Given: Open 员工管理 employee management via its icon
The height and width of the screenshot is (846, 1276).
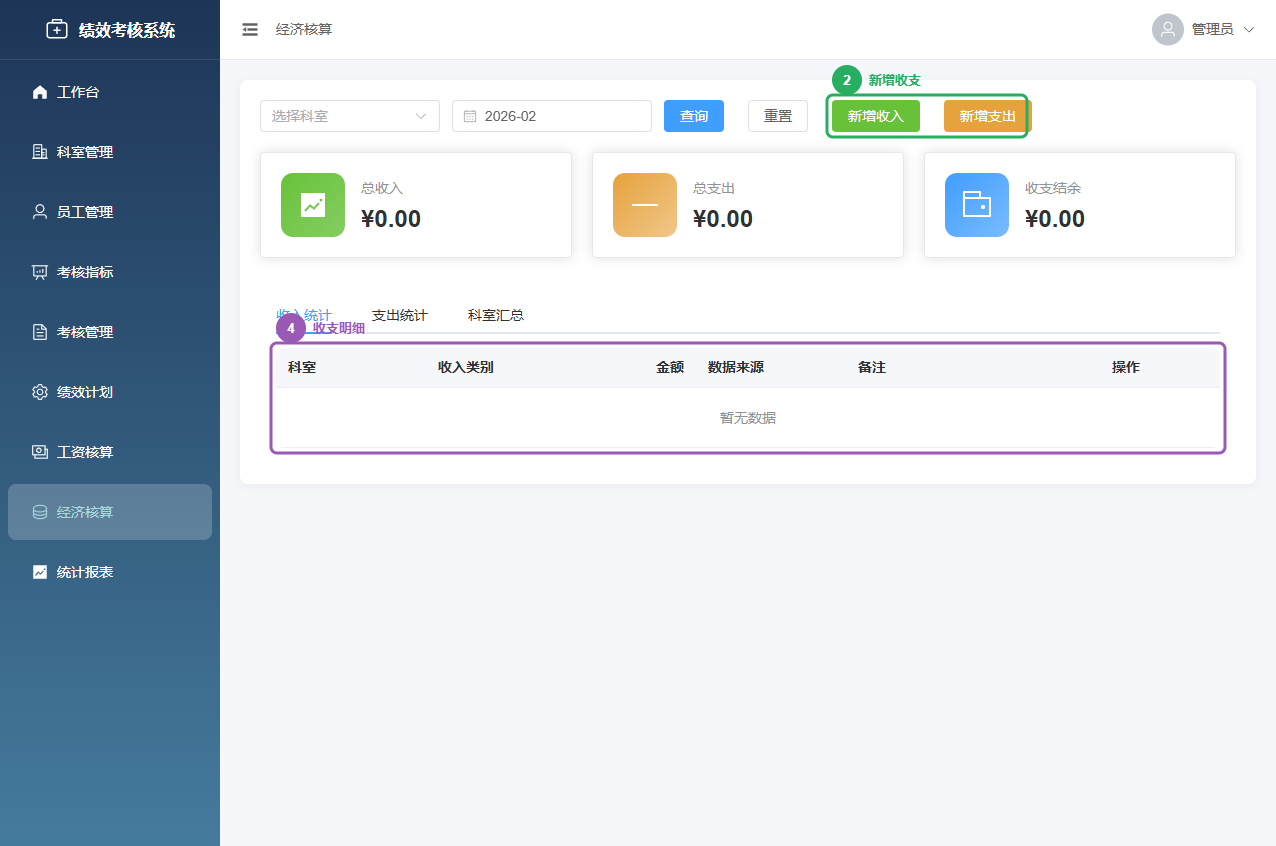Looking at the screenshot, I should [40, 211].
